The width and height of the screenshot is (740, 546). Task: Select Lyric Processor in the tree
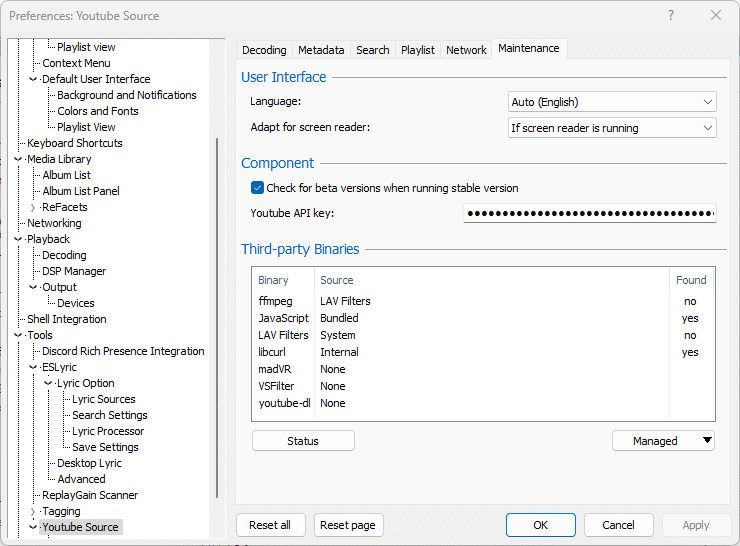(x=108, y=431)
